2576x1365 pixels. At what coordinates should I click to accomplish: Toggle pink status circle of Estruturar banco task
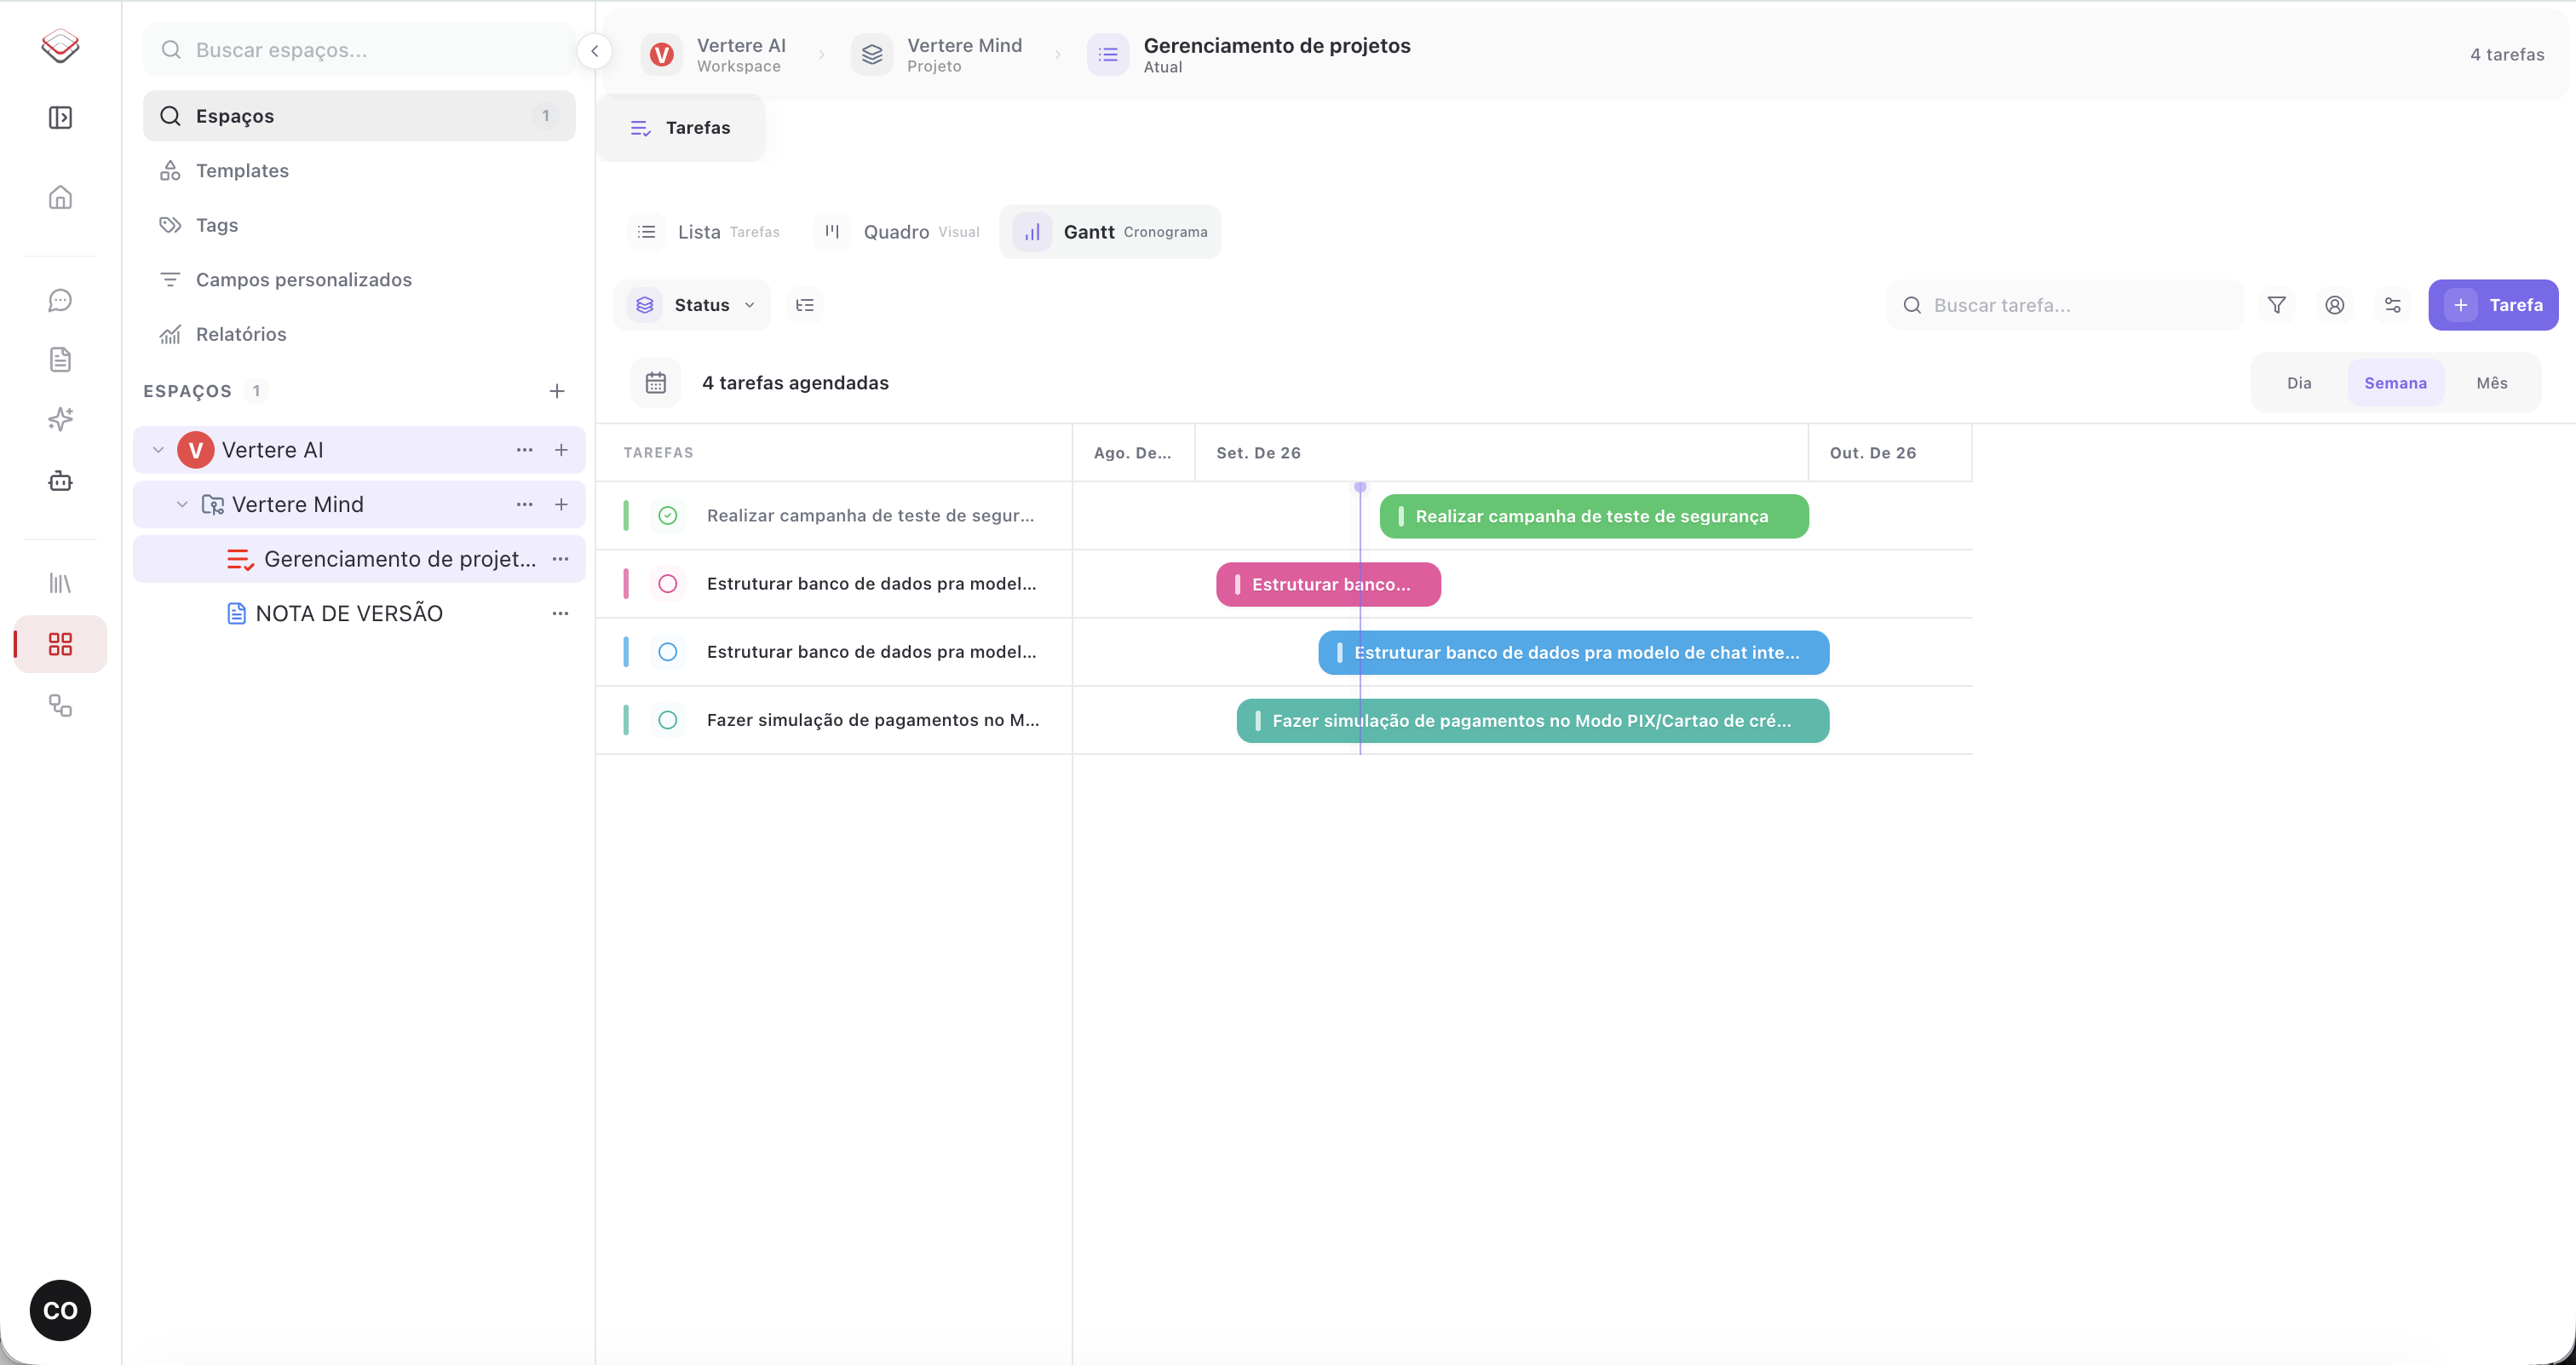(668, 584)
